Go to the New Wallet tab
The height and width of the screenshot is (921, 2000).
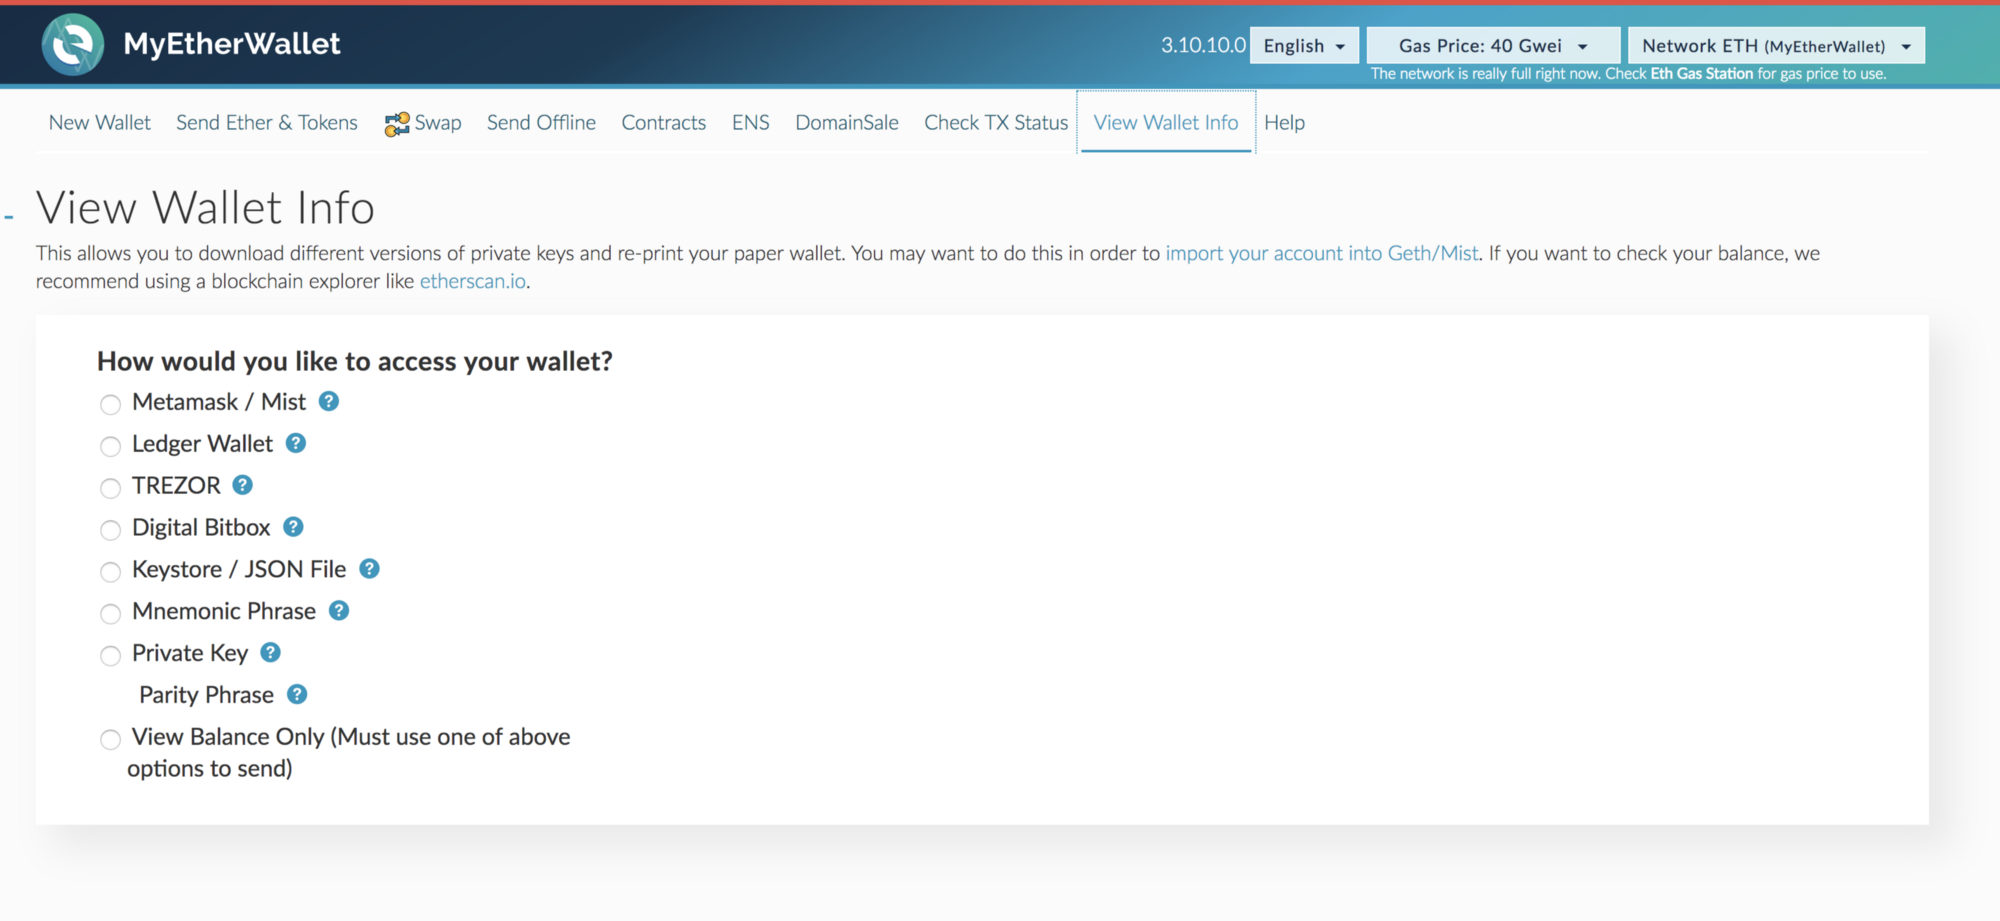[99, 123]
